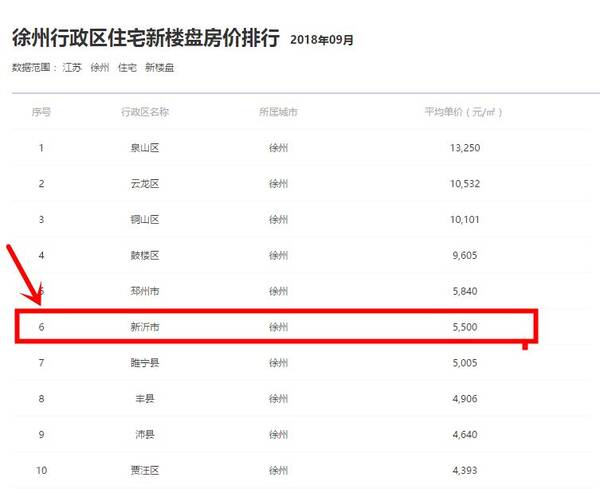The width and height of the screenshot is (600, 489).
Task: Click the 铜山区 district entry
Action: (145, 220)
